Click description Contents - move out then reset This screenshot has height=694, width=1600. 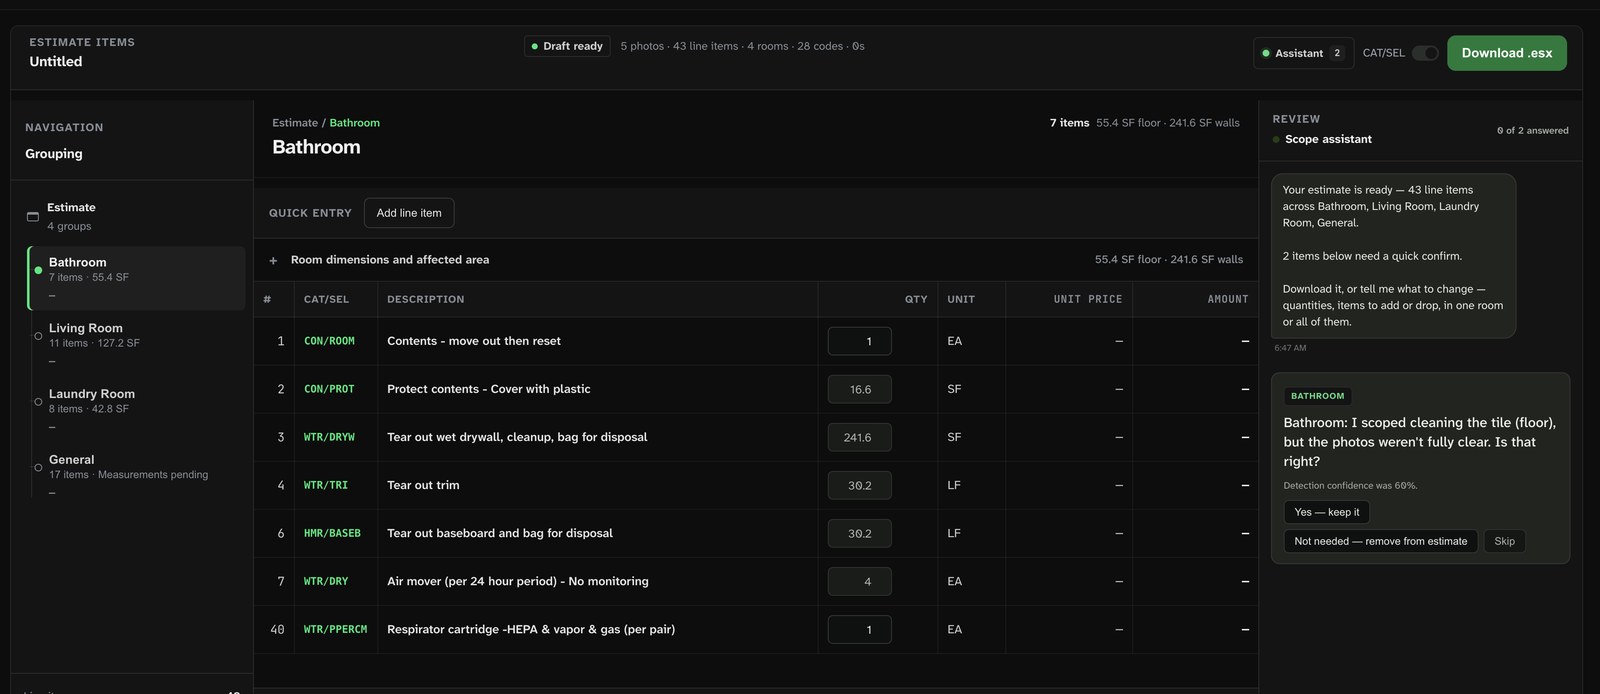coord(474,341)
